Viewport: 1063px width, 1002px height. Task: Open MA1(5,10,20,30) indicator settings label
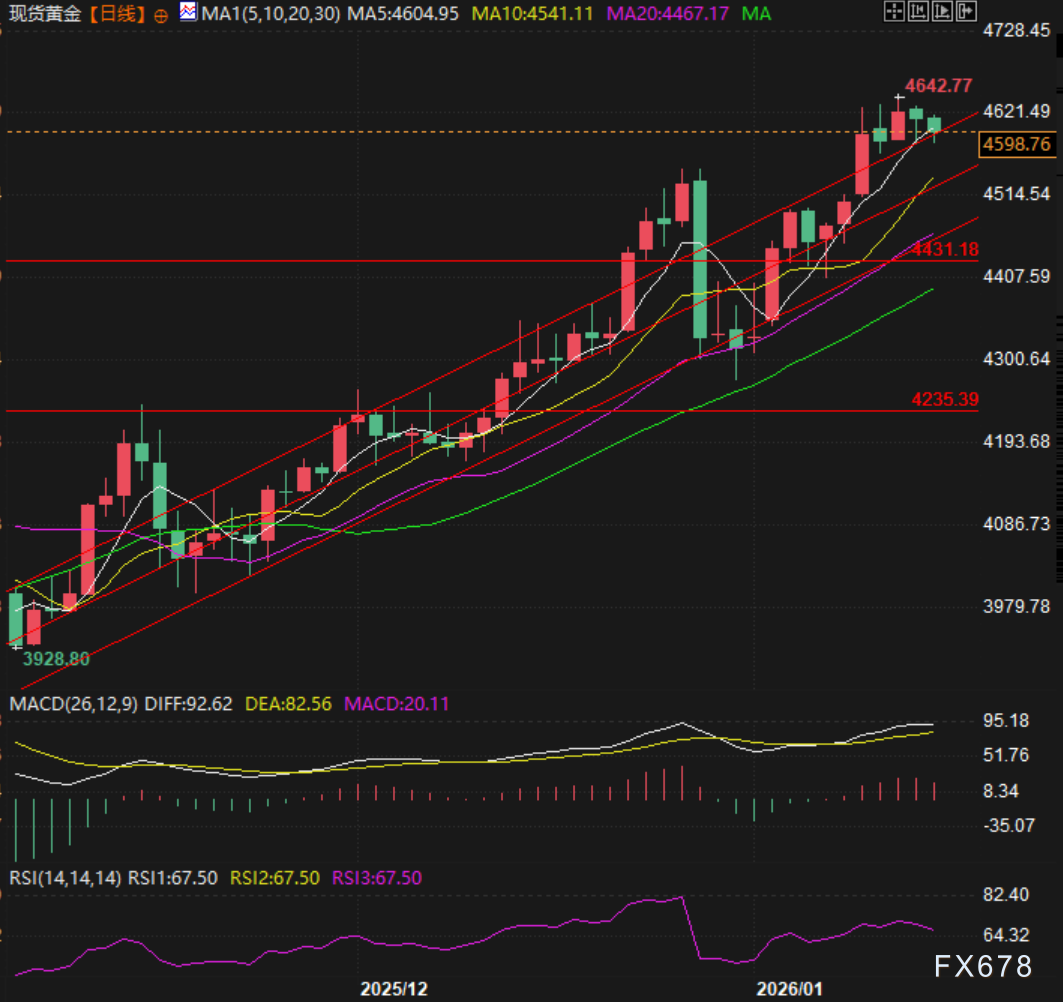point(270,14)
